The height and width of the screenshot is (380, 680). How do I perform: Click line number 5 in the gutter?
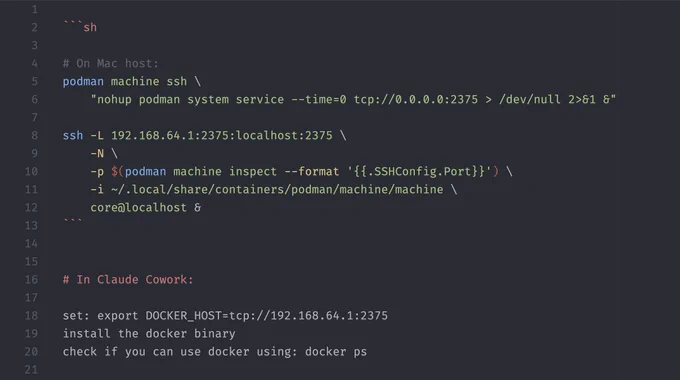point(34,82)
